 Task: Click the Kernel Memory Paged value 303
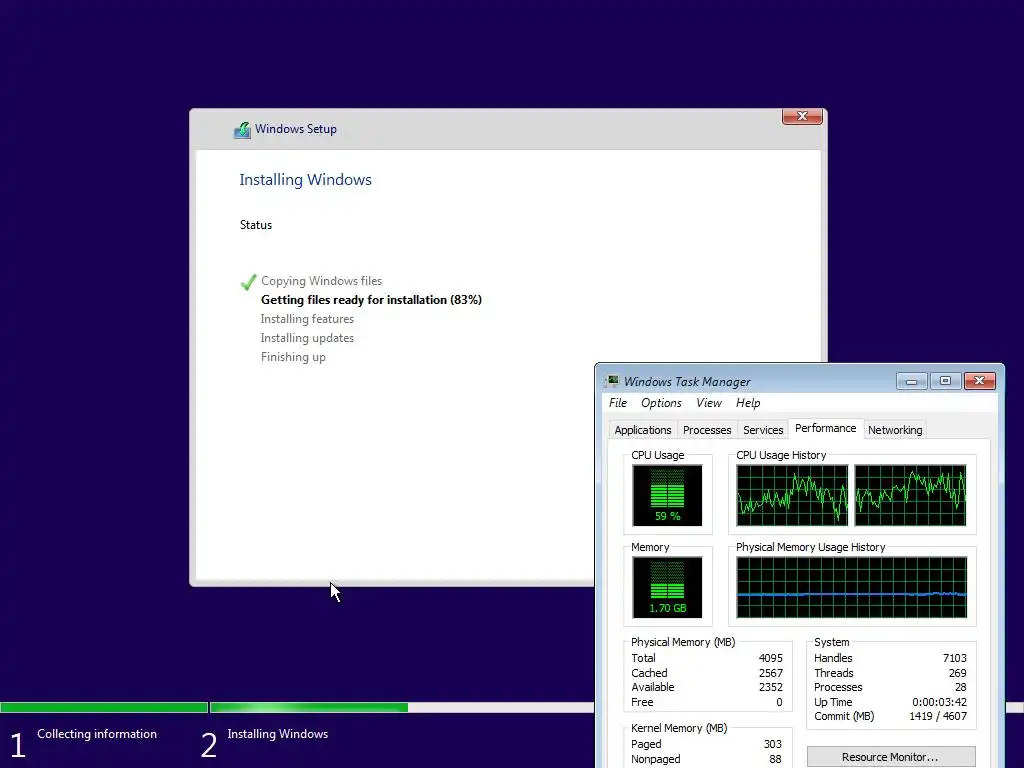coord(773,744)
